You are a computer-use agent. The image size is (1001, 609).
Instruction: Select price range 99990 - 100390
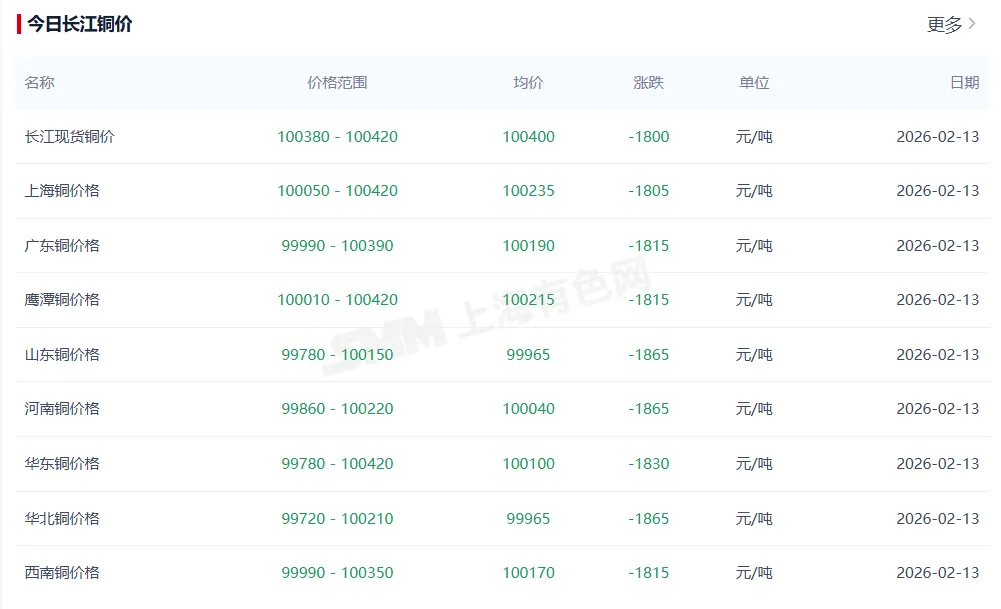click(x=337, y=246)
